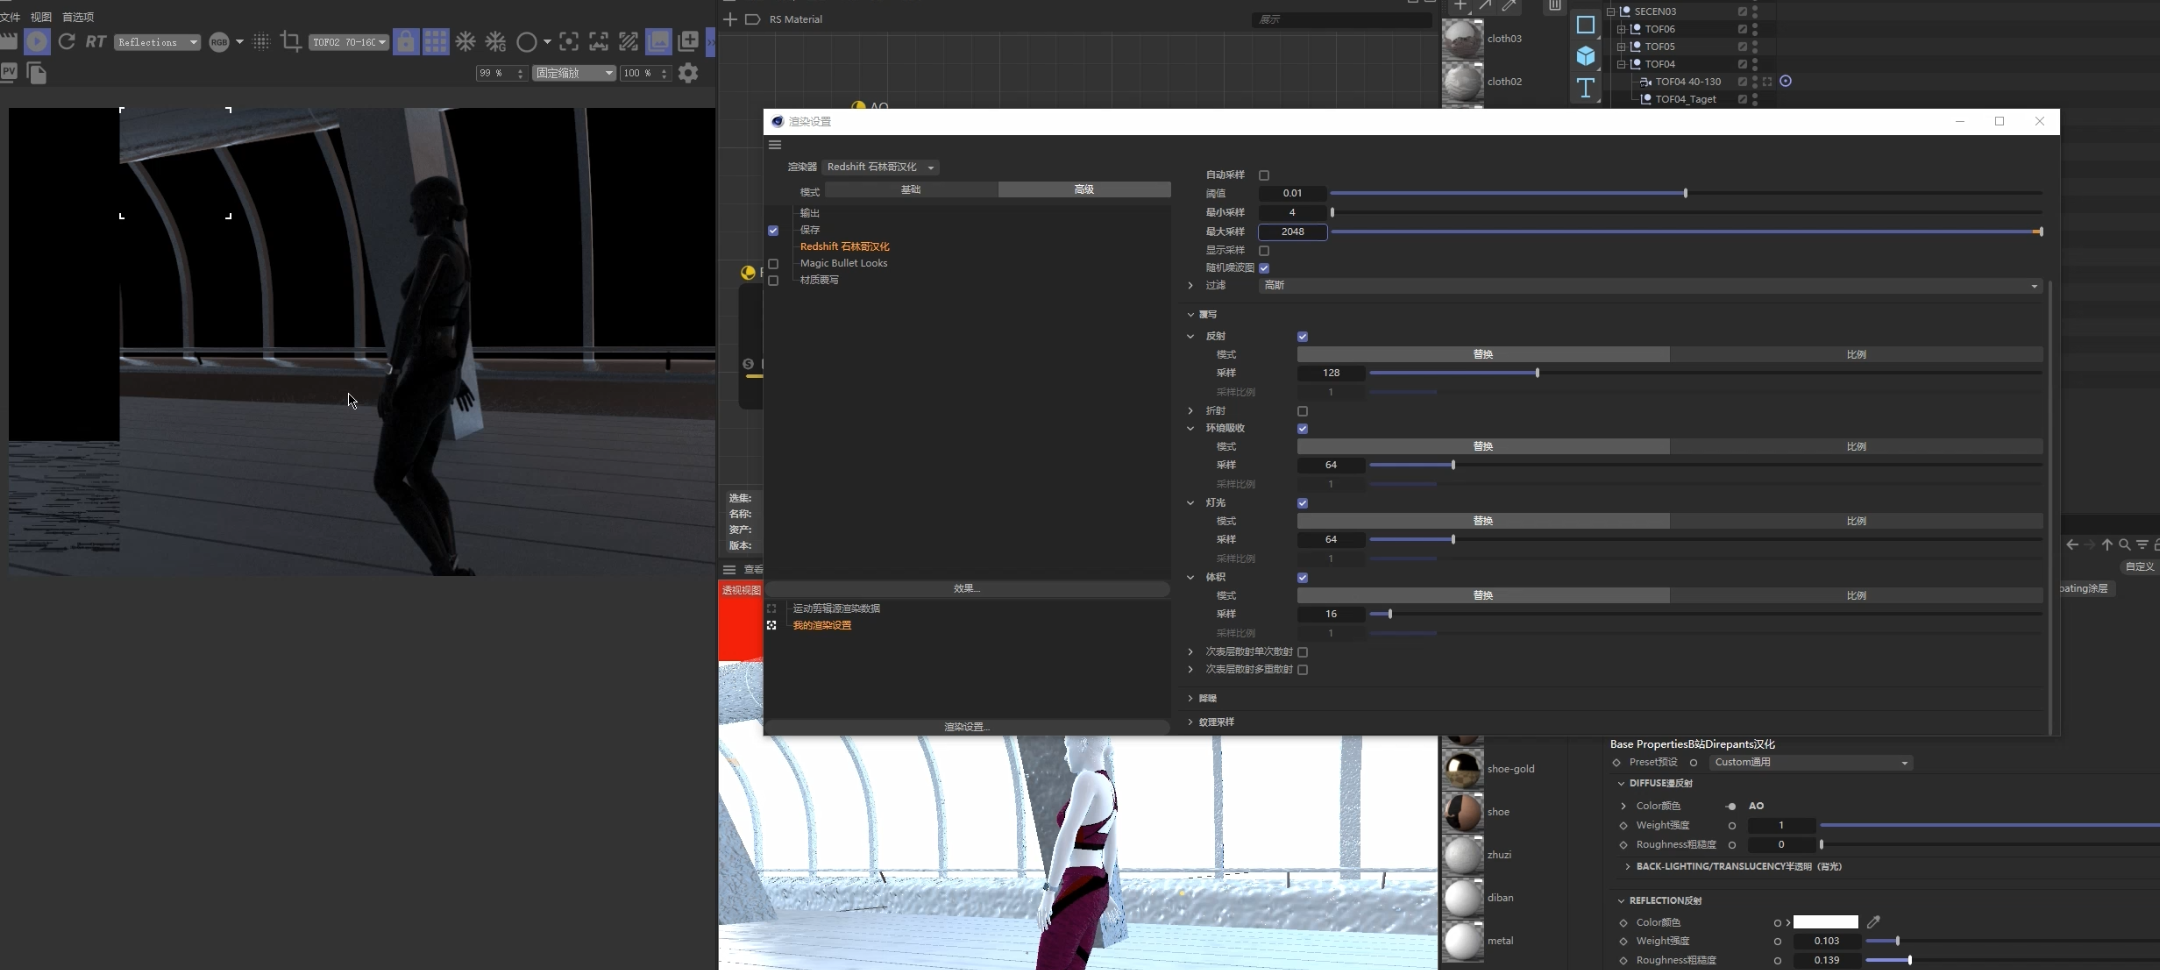Click the hatched region display icon
The width and height of the screenshot is (2160, 970).
(629, 41)
